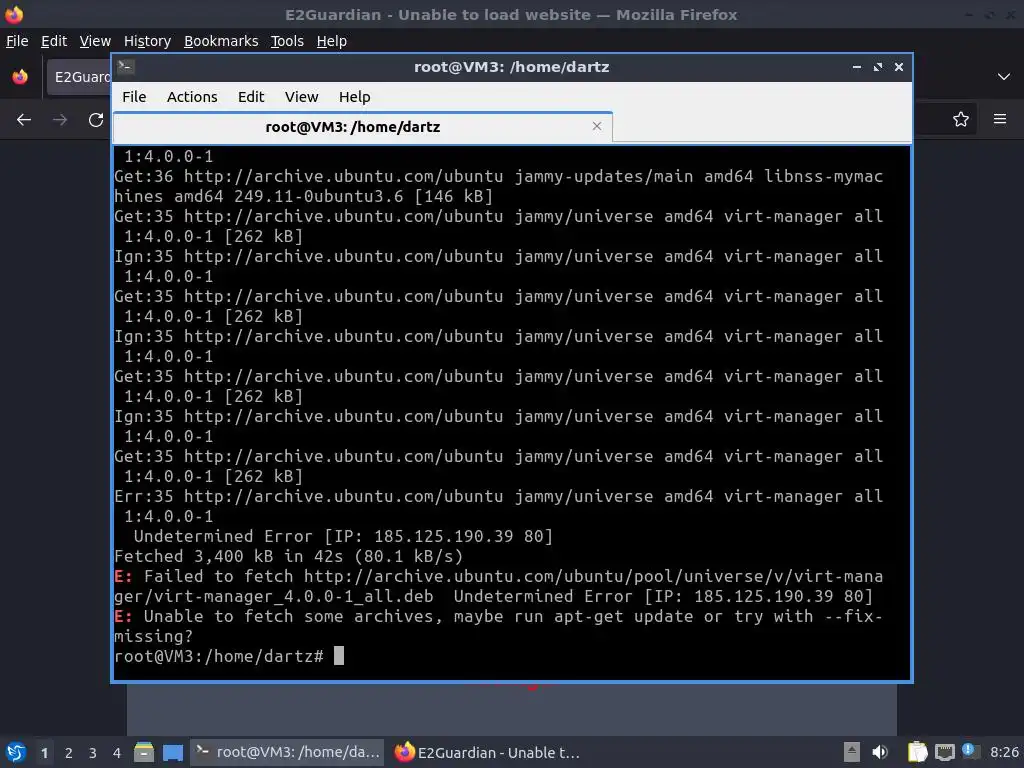
Task: Reload the page in Firefox
Action: (96, 120)
